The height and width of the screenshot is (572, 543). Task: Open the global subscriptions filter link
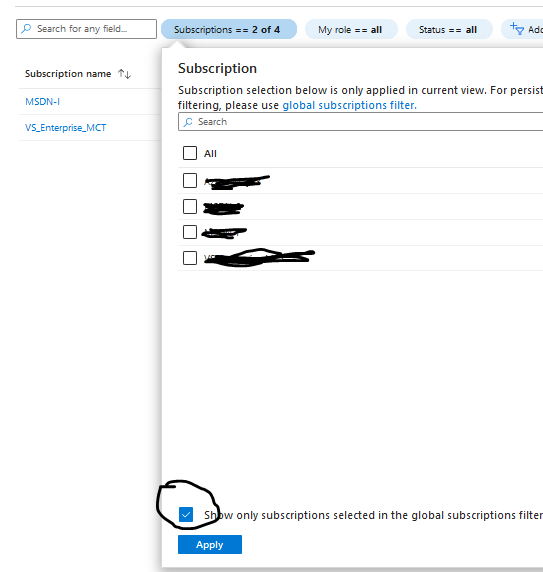pos(349,105)
